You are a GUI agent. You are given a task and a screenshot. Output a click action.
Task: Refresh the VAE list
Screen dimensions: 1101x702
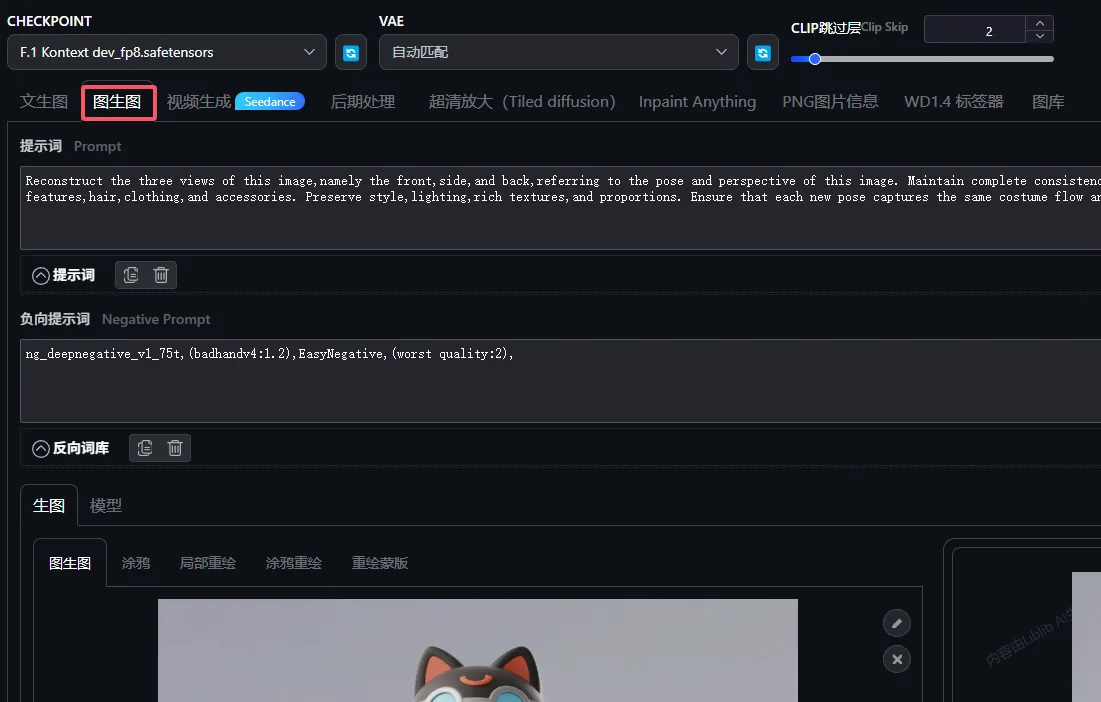(x=763, y=53)
